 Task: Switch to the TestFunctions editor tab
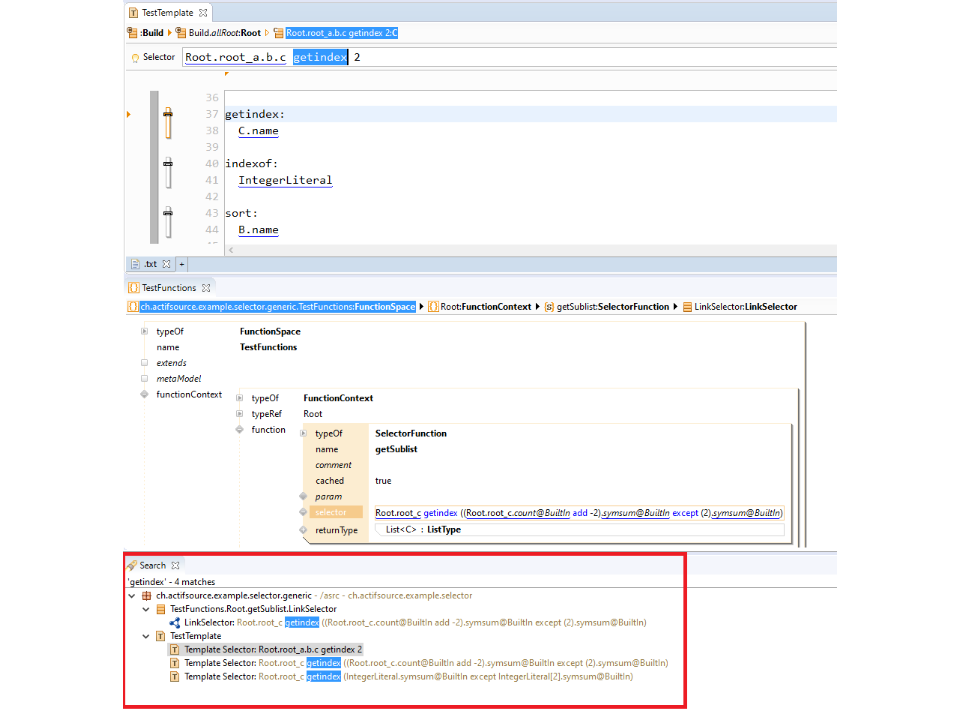[169, 288]
